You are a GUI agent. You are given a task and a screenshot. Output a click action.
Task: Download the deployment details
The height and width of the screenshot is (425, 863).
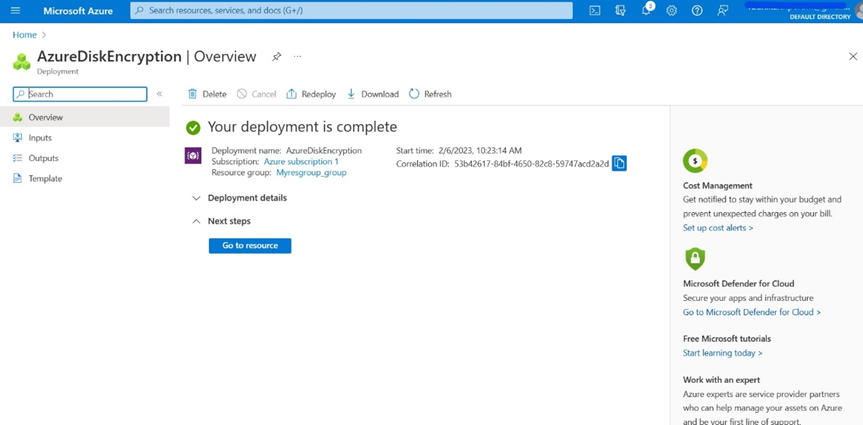[x=373, y=94]
